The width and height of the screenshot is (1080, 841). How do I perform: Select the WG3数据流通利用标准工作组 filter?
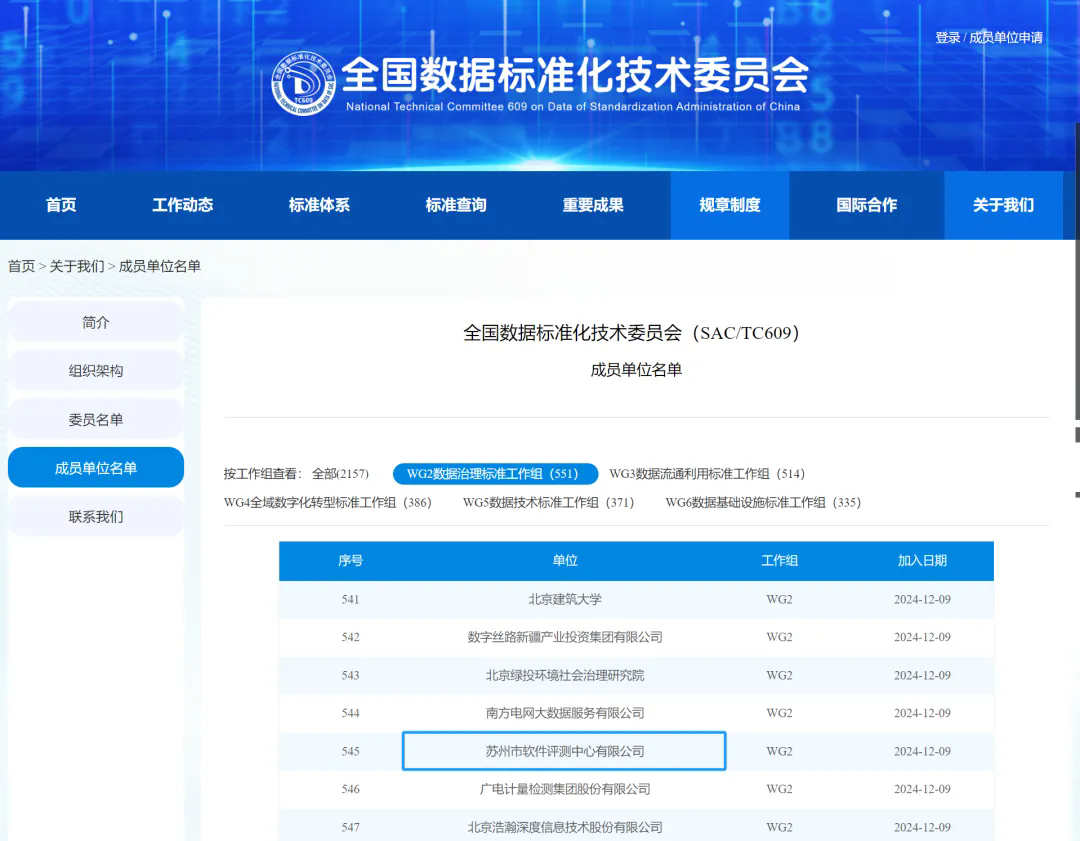point(706,474)
